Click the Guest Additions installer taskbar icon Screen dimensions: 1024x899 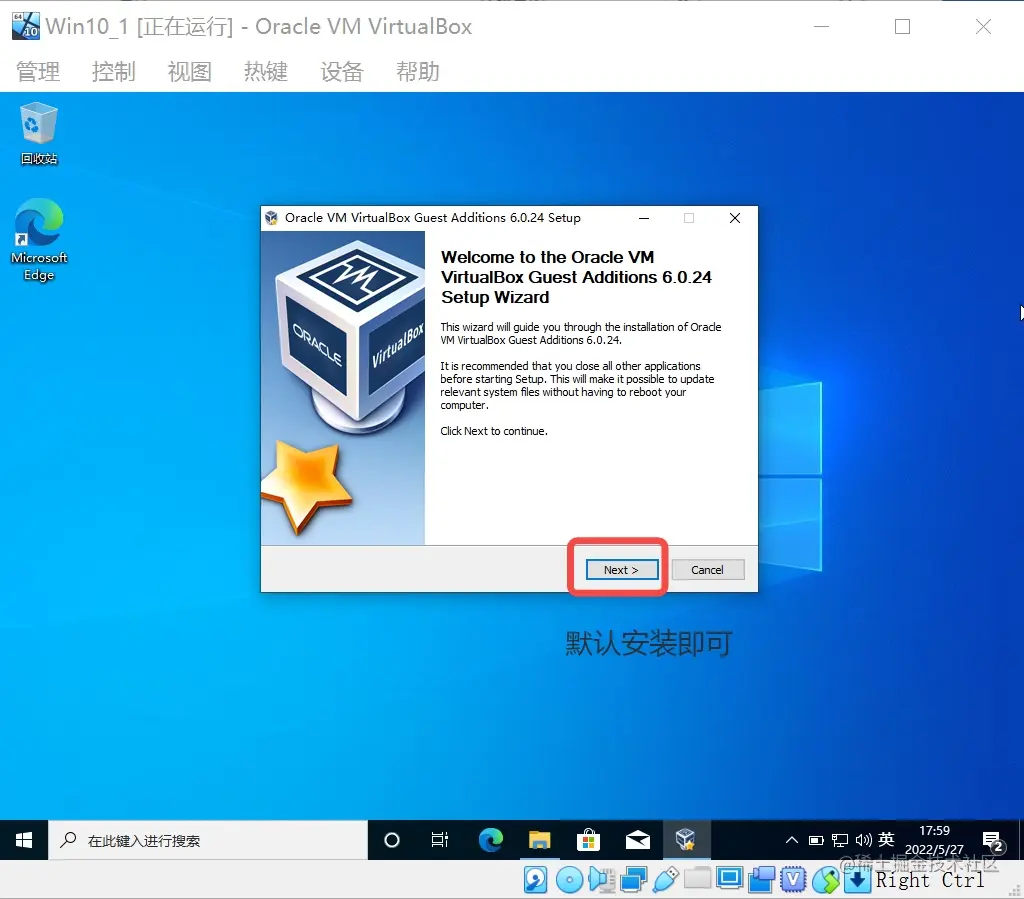(x=686, y=840)
